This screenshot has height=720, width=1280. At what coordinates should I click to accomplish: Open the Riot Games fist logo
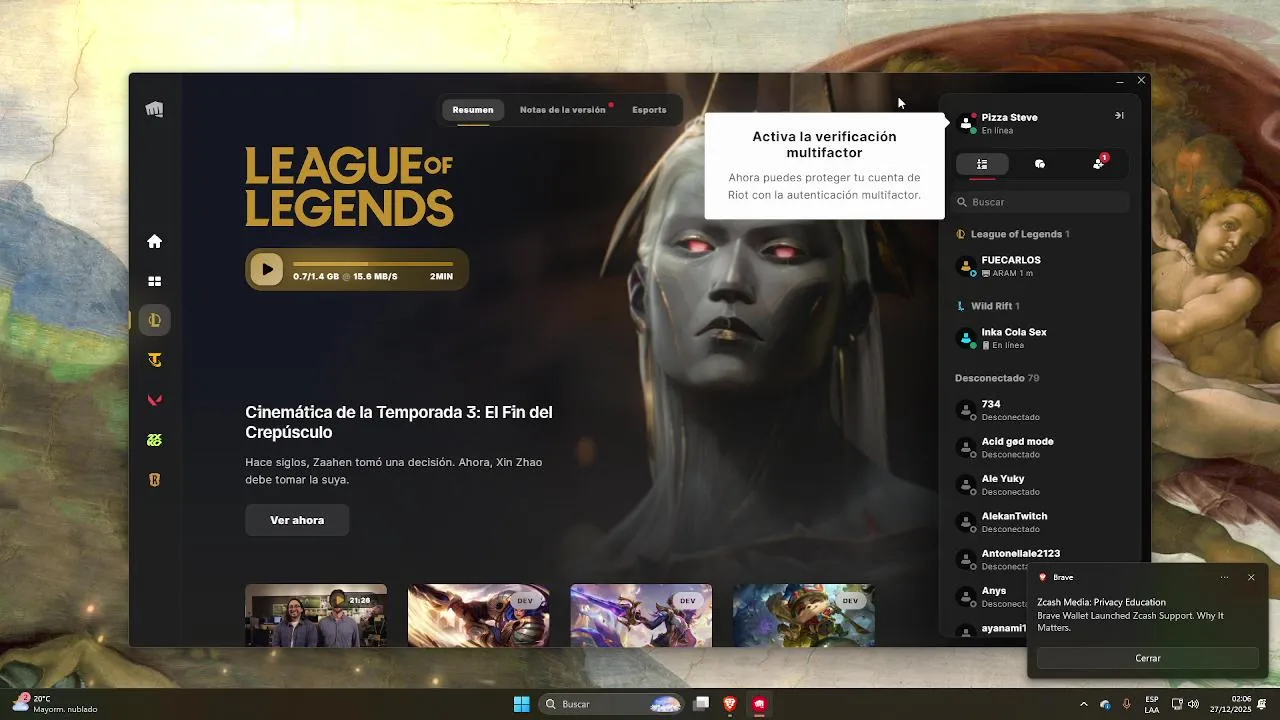pyautogui.click(x=154, y=110)
